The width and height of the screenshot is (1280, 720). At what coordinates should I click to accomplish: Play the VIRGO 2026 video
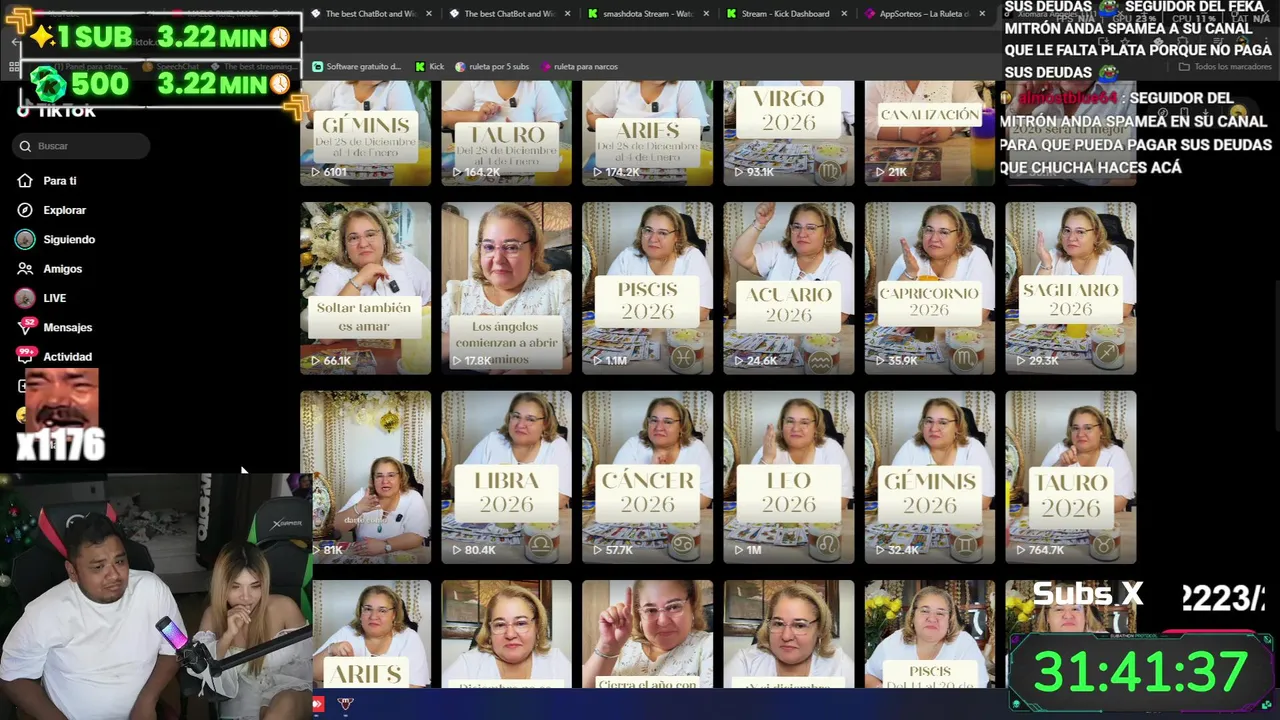pos(789,133)
